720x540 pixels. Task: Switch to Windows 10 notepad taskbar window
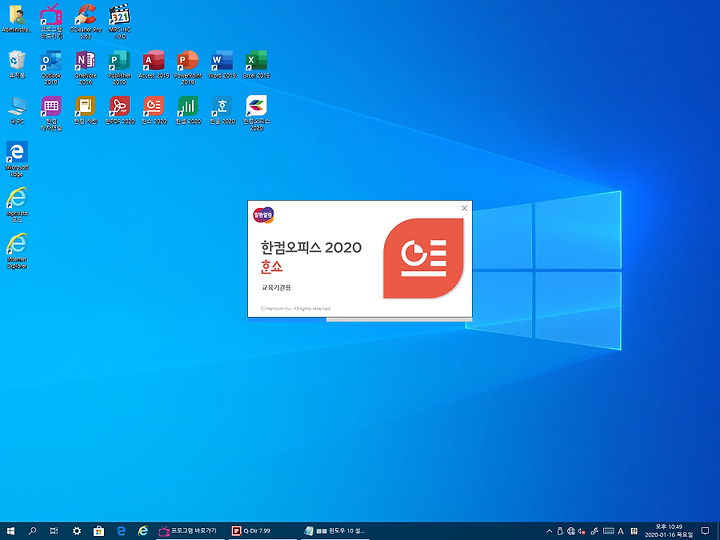tap(335, 531)
